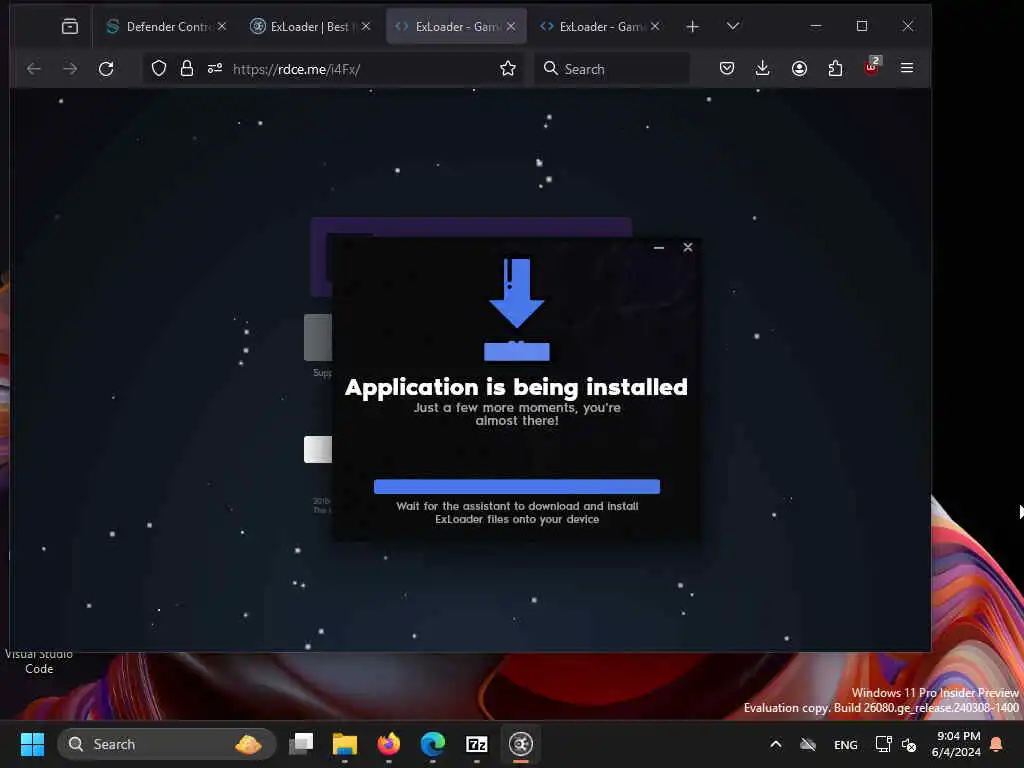Open the notification bell
This screenshot has width=1024, height=768.
pos(997,744)
